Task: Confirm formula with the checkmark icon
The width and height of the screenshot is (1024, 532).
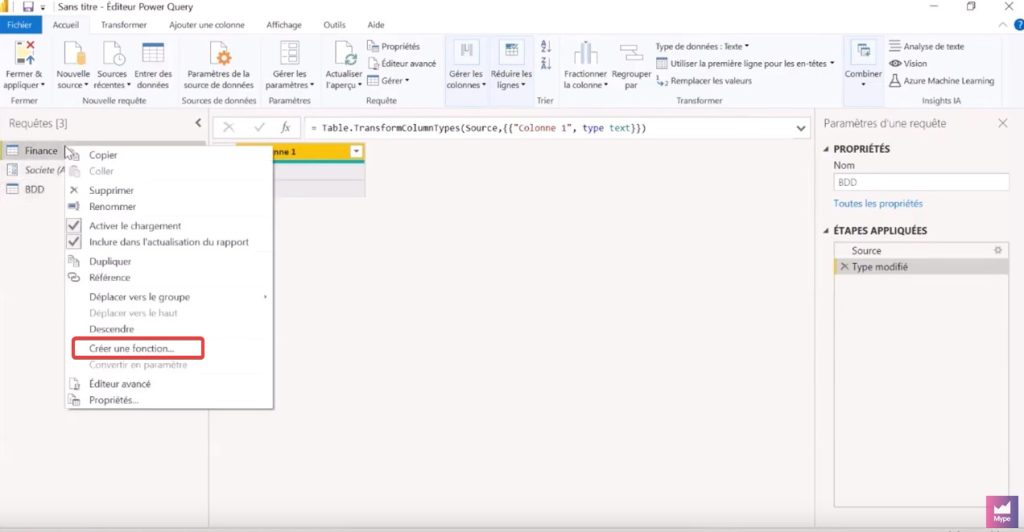Action: pos(259,127)
